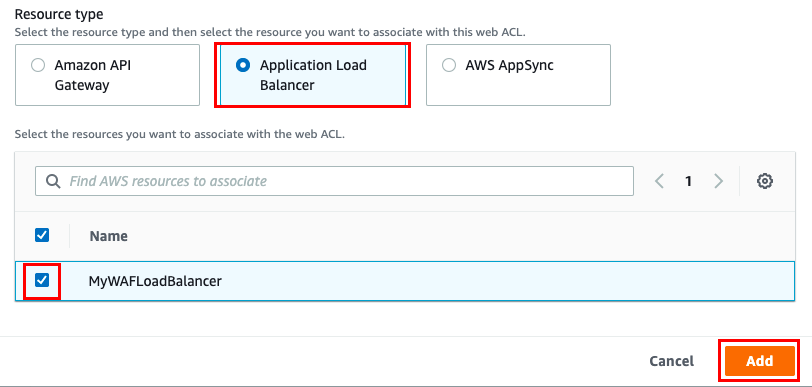Click the Resource type heading
The image size is (812, 387).
pyautogui.click(x=59, y=14)
